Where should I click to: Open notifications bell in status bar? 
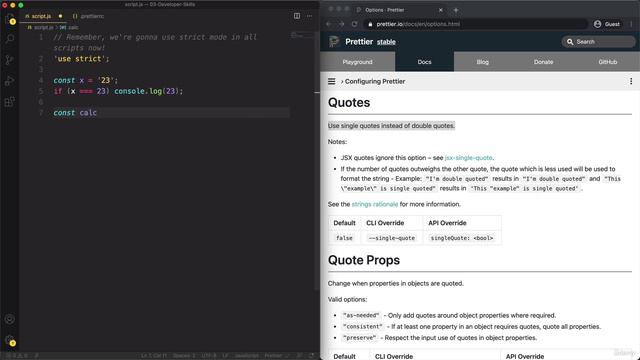pyautogui.click(x=312, y=356)
